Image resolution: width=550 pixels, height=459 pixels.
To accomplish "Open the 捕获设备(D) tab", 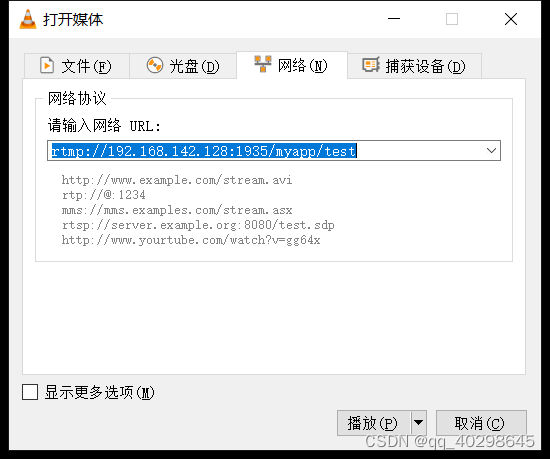I will click(x=414, y=66).
